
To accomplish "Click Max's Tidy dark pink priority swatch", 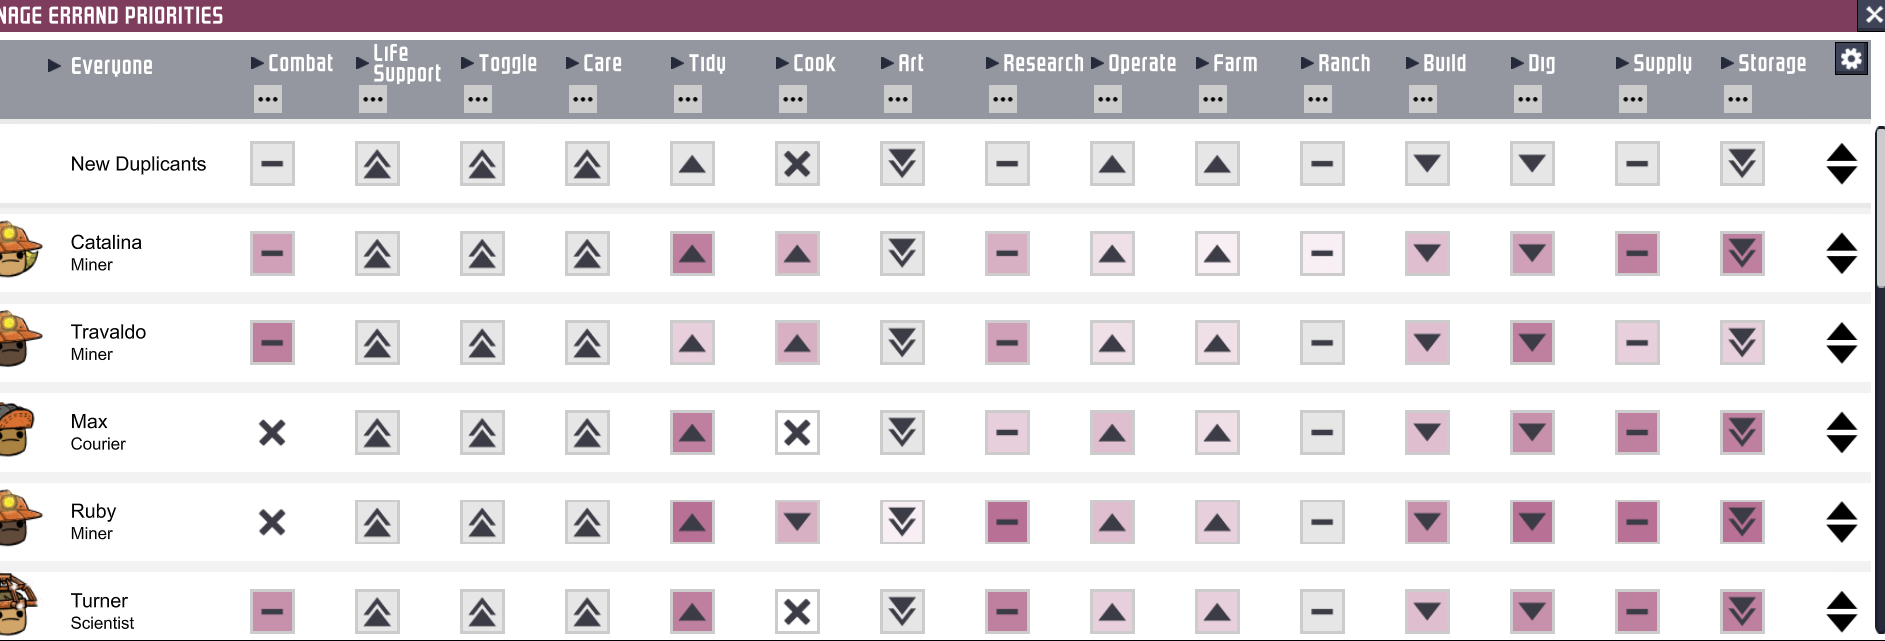I will [x=692, y=433].
